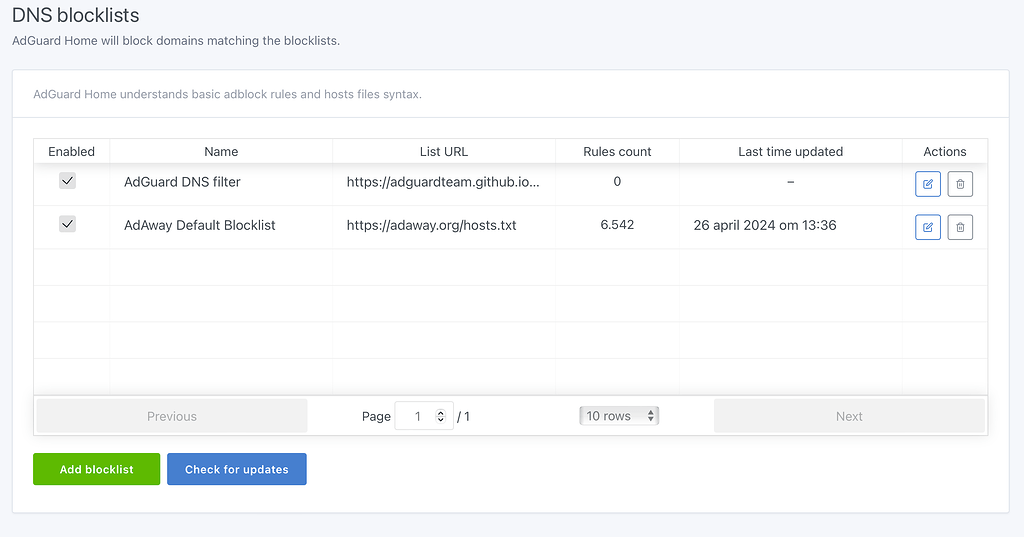Screen dimensions: 1024x537
Task: Uncheck the AdAway Default Blocklist checkbox
Action: click(x=67, y=224)
